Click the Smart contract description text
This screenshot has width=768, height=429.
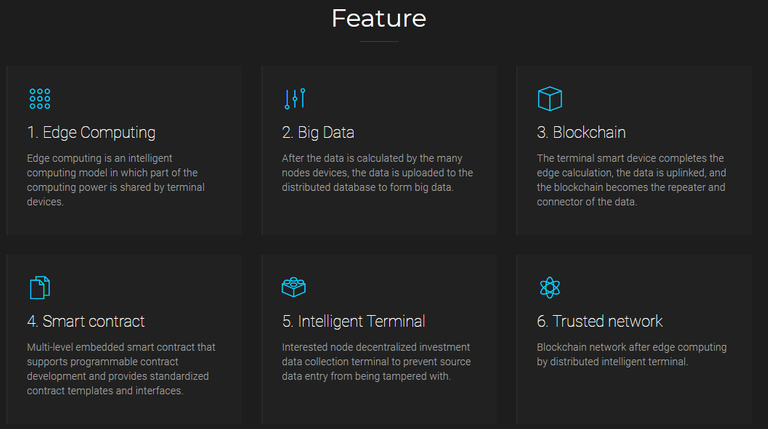click(x=121, y=369)
